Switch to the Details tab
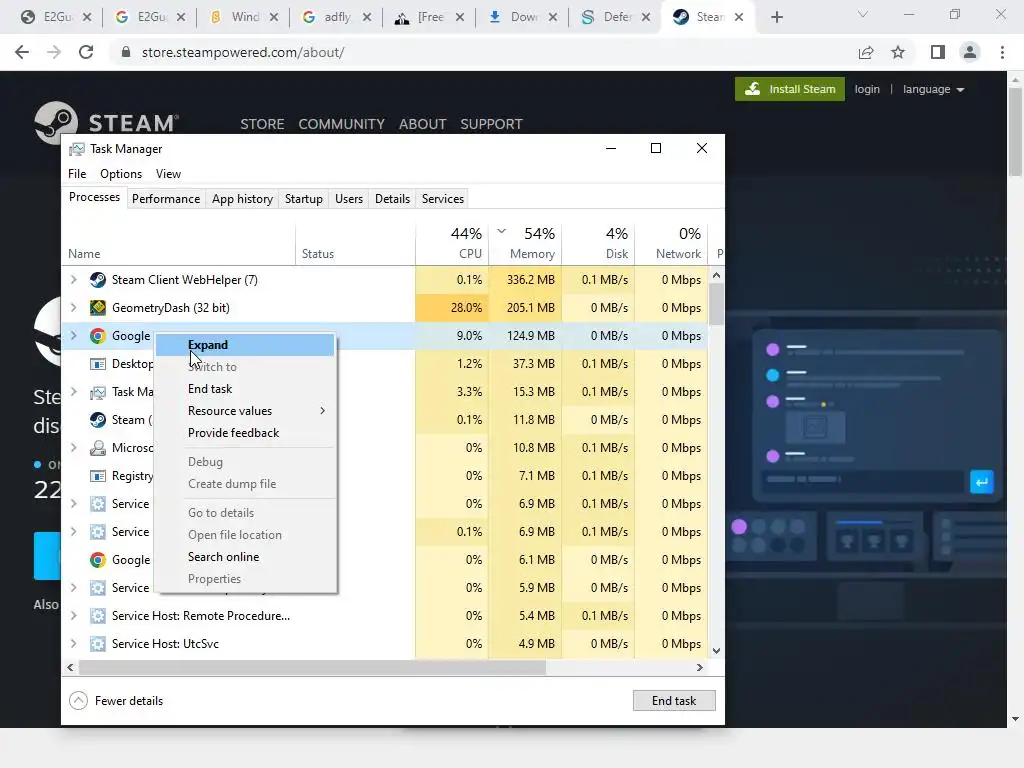 [392, 199]
